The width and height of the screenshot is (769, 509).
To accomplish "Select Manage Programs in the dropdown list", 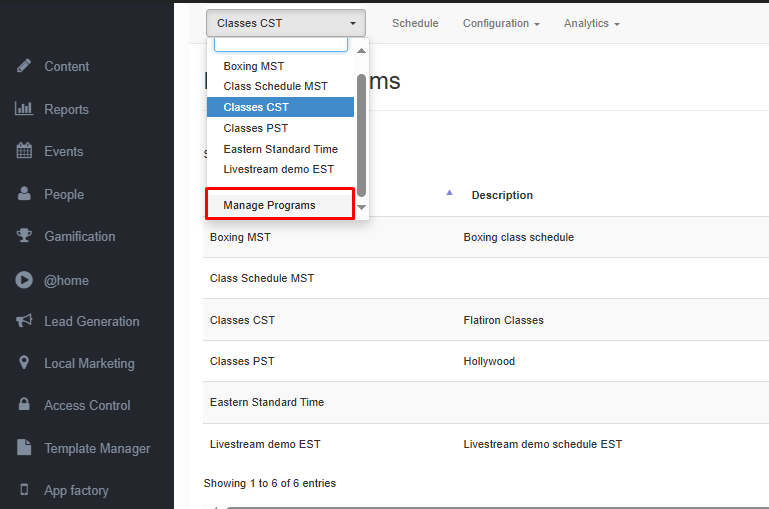I will click(270, 205).
